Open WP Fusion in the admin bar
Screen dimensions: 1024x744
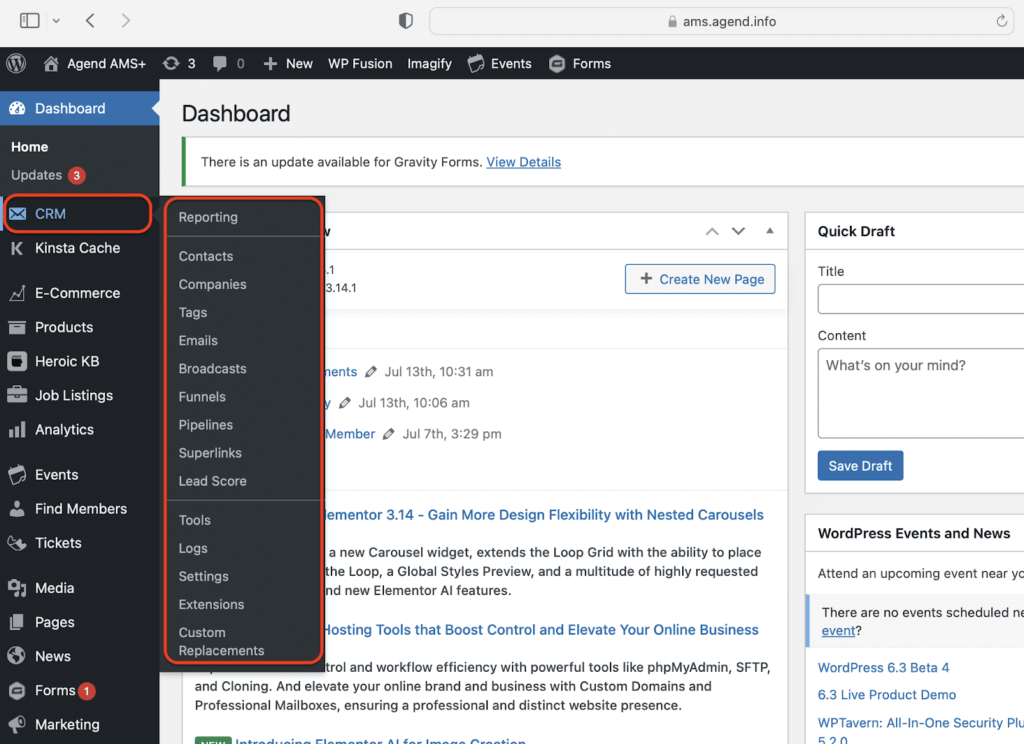(x=360, y=63)
